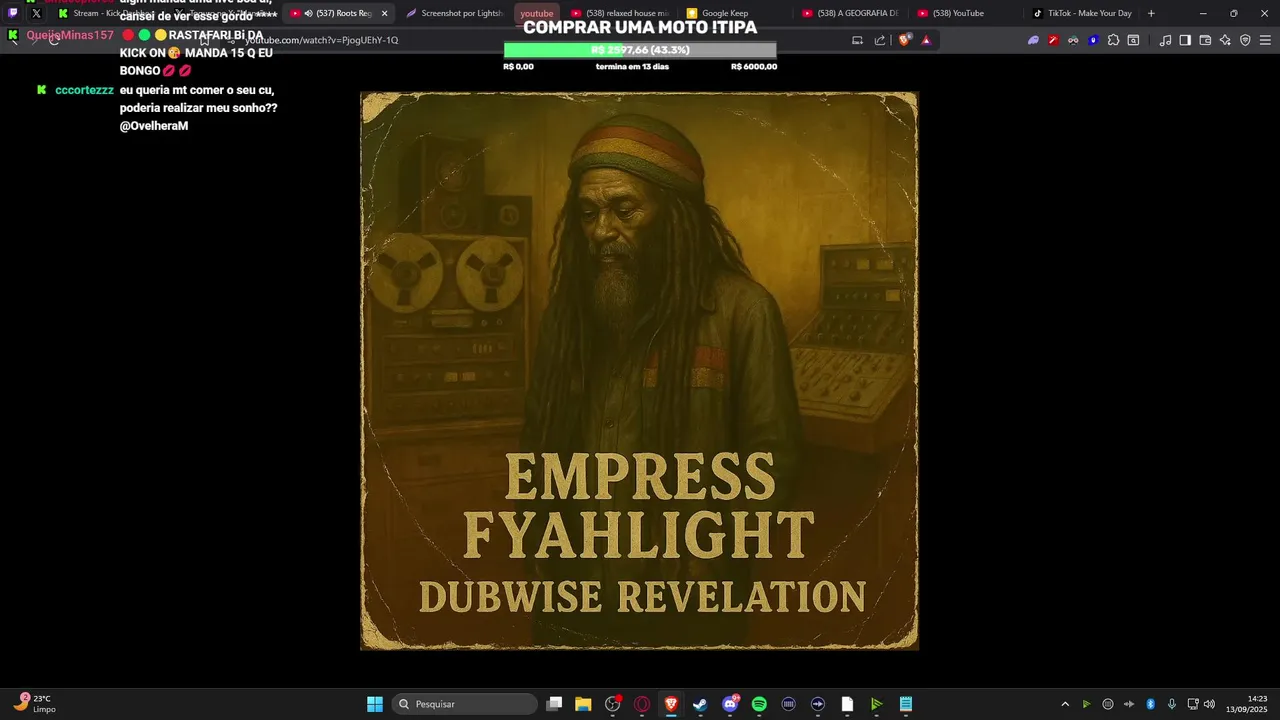1280x720 pixels.
Task: Open the purple ghost extension
Action: tap(1033, 40)
